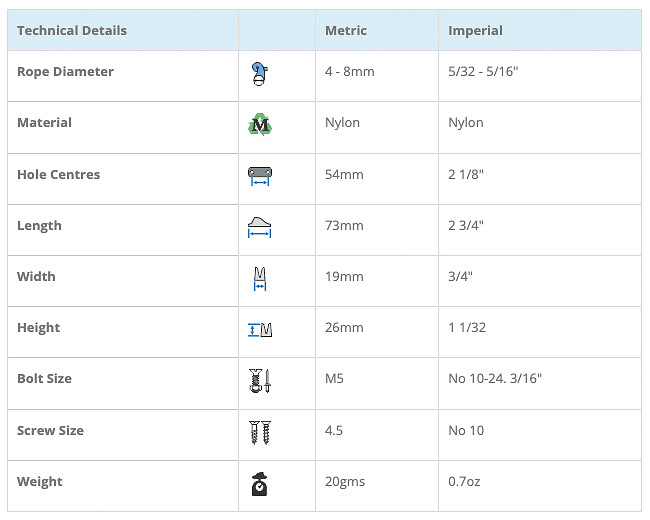Click the Imperial column header

[475, 31]
